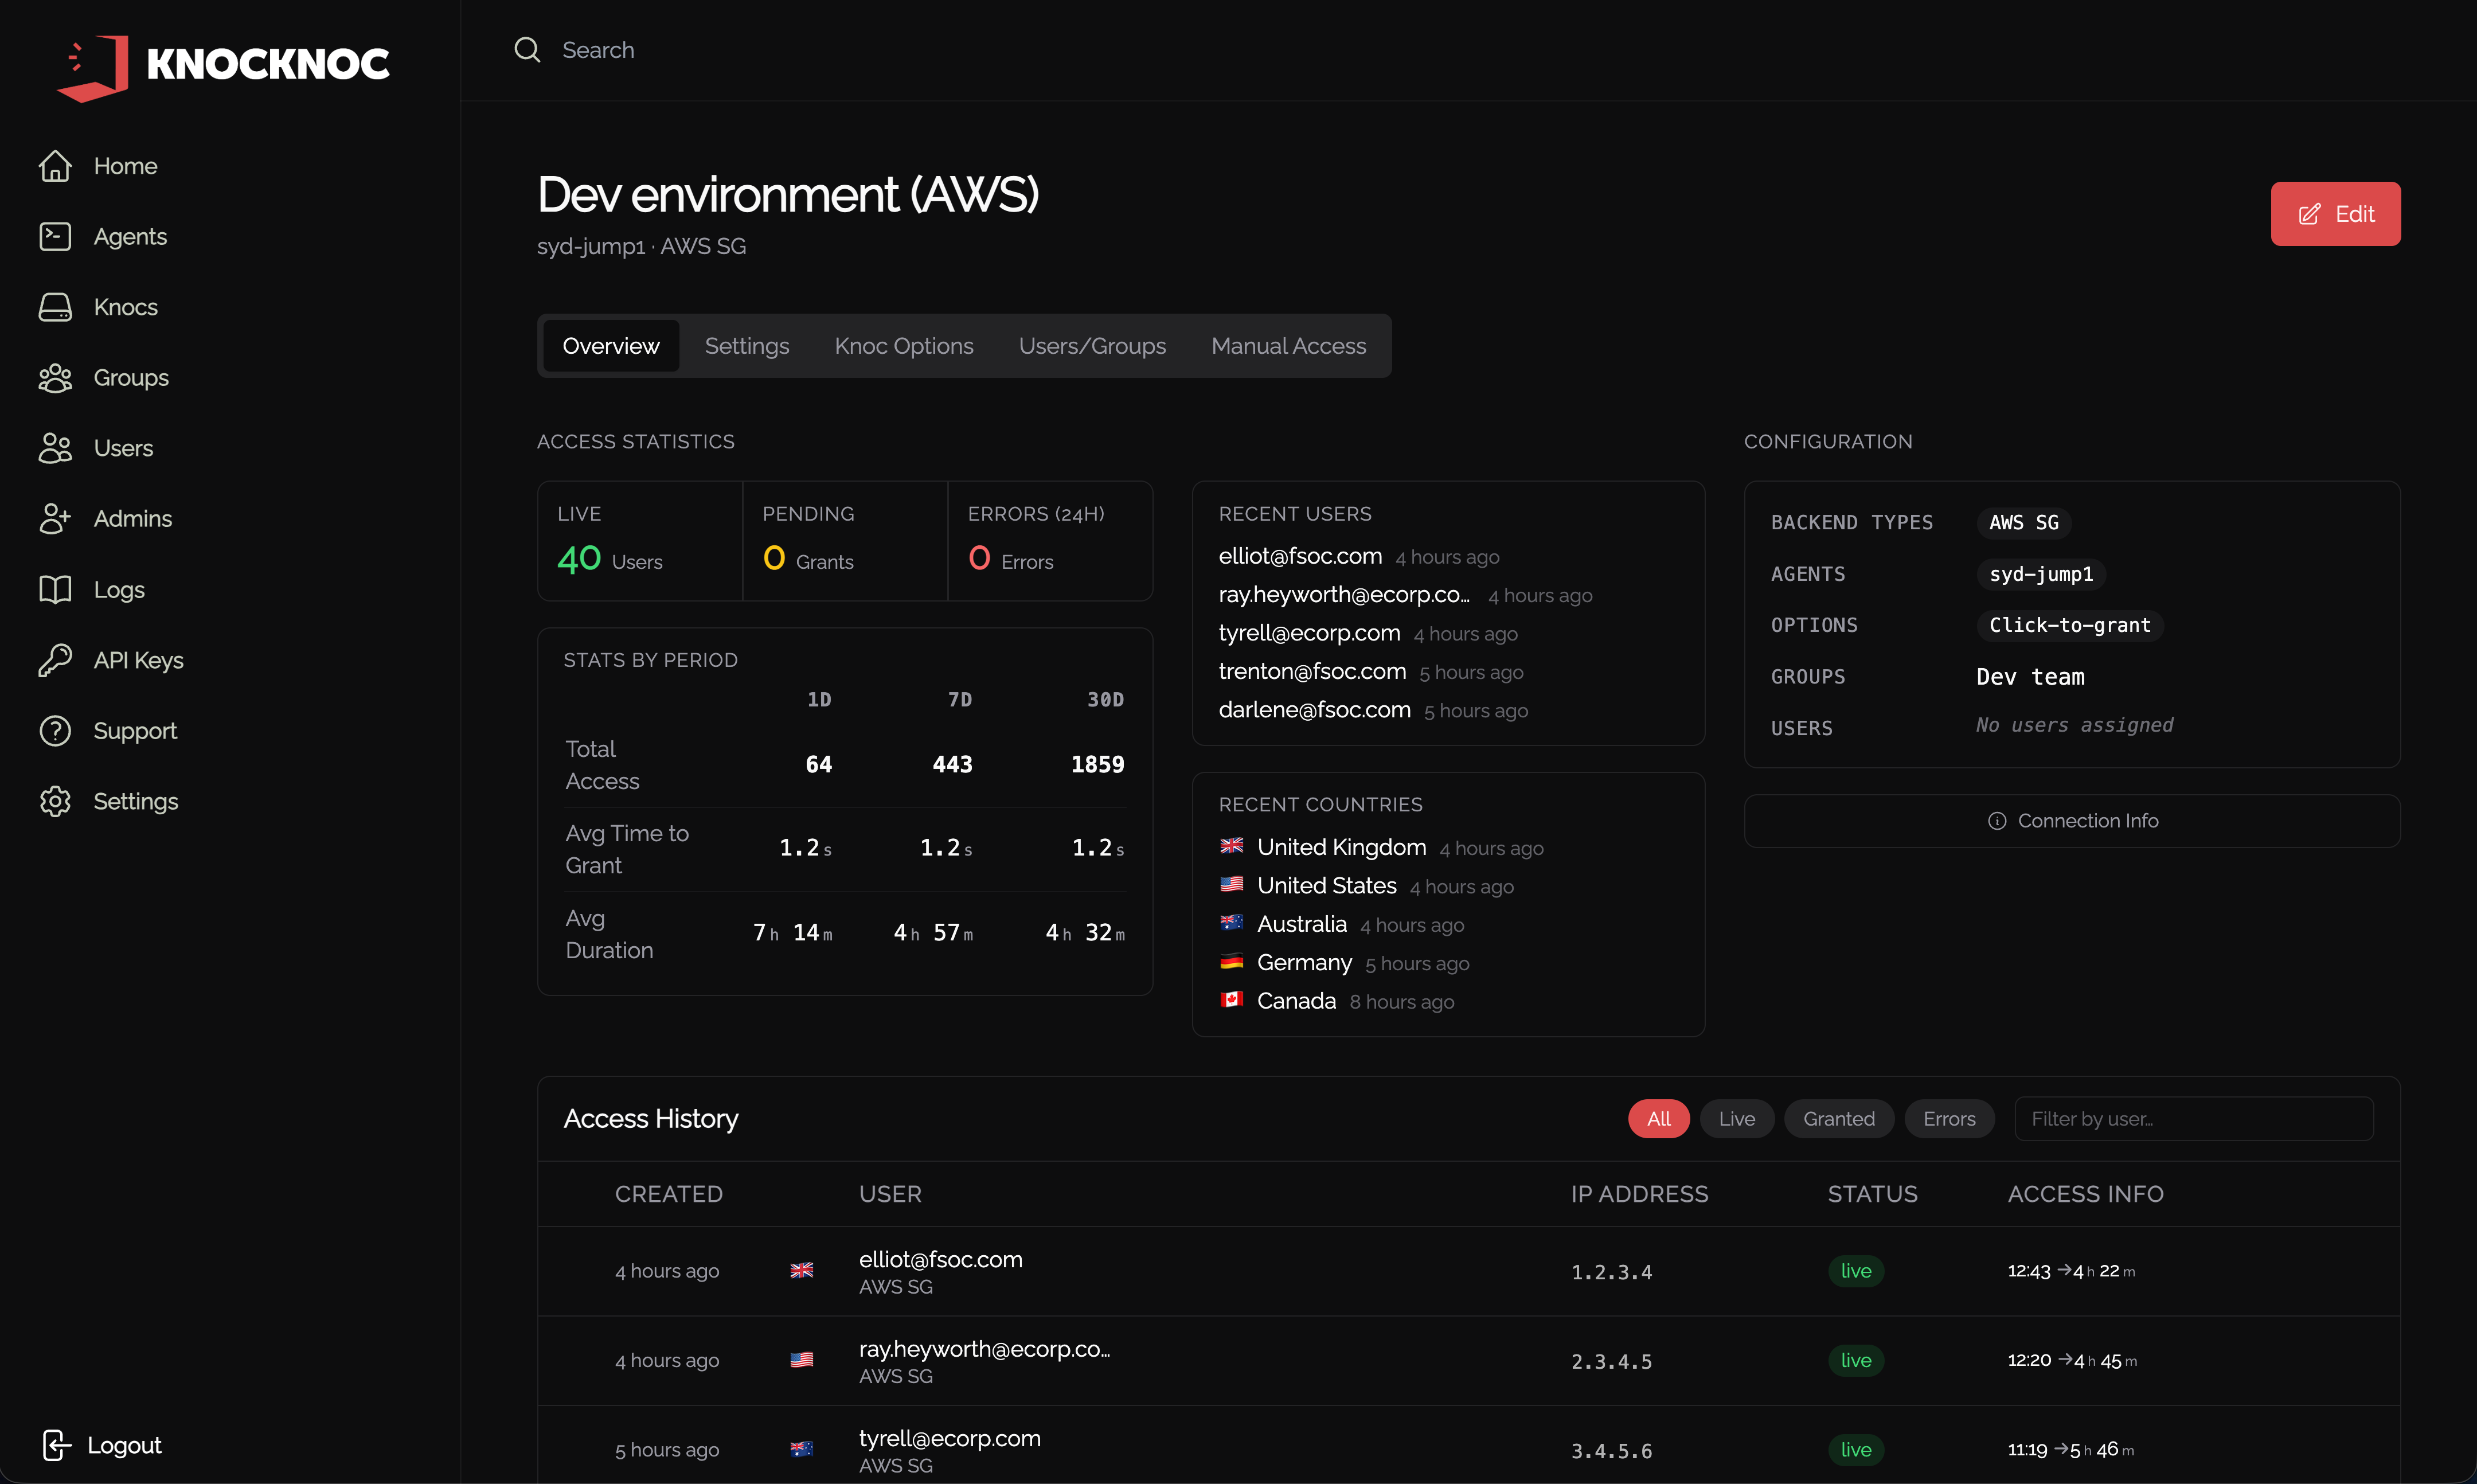Click the Knocs drive icon
The height and width of the screenshot is (1484, 2477).
click(55, 307)
